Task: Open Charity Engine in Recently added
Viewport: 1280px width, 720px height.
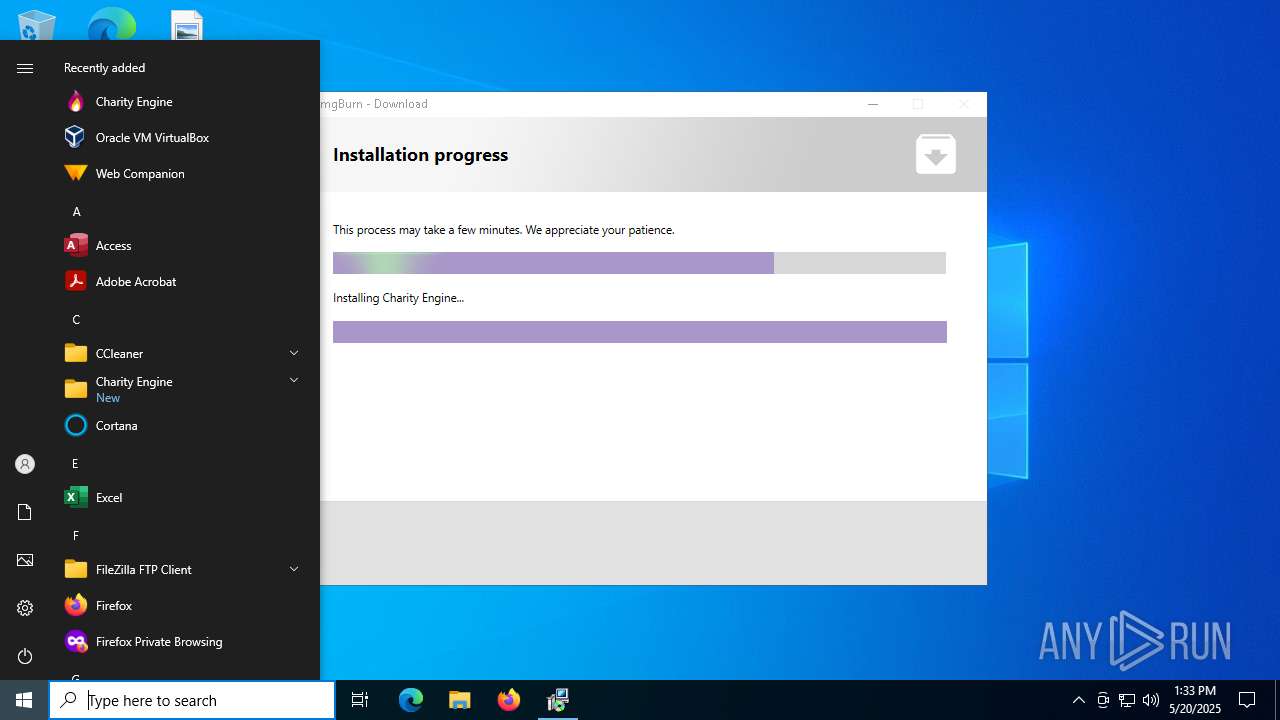Action: pos(182,102)
